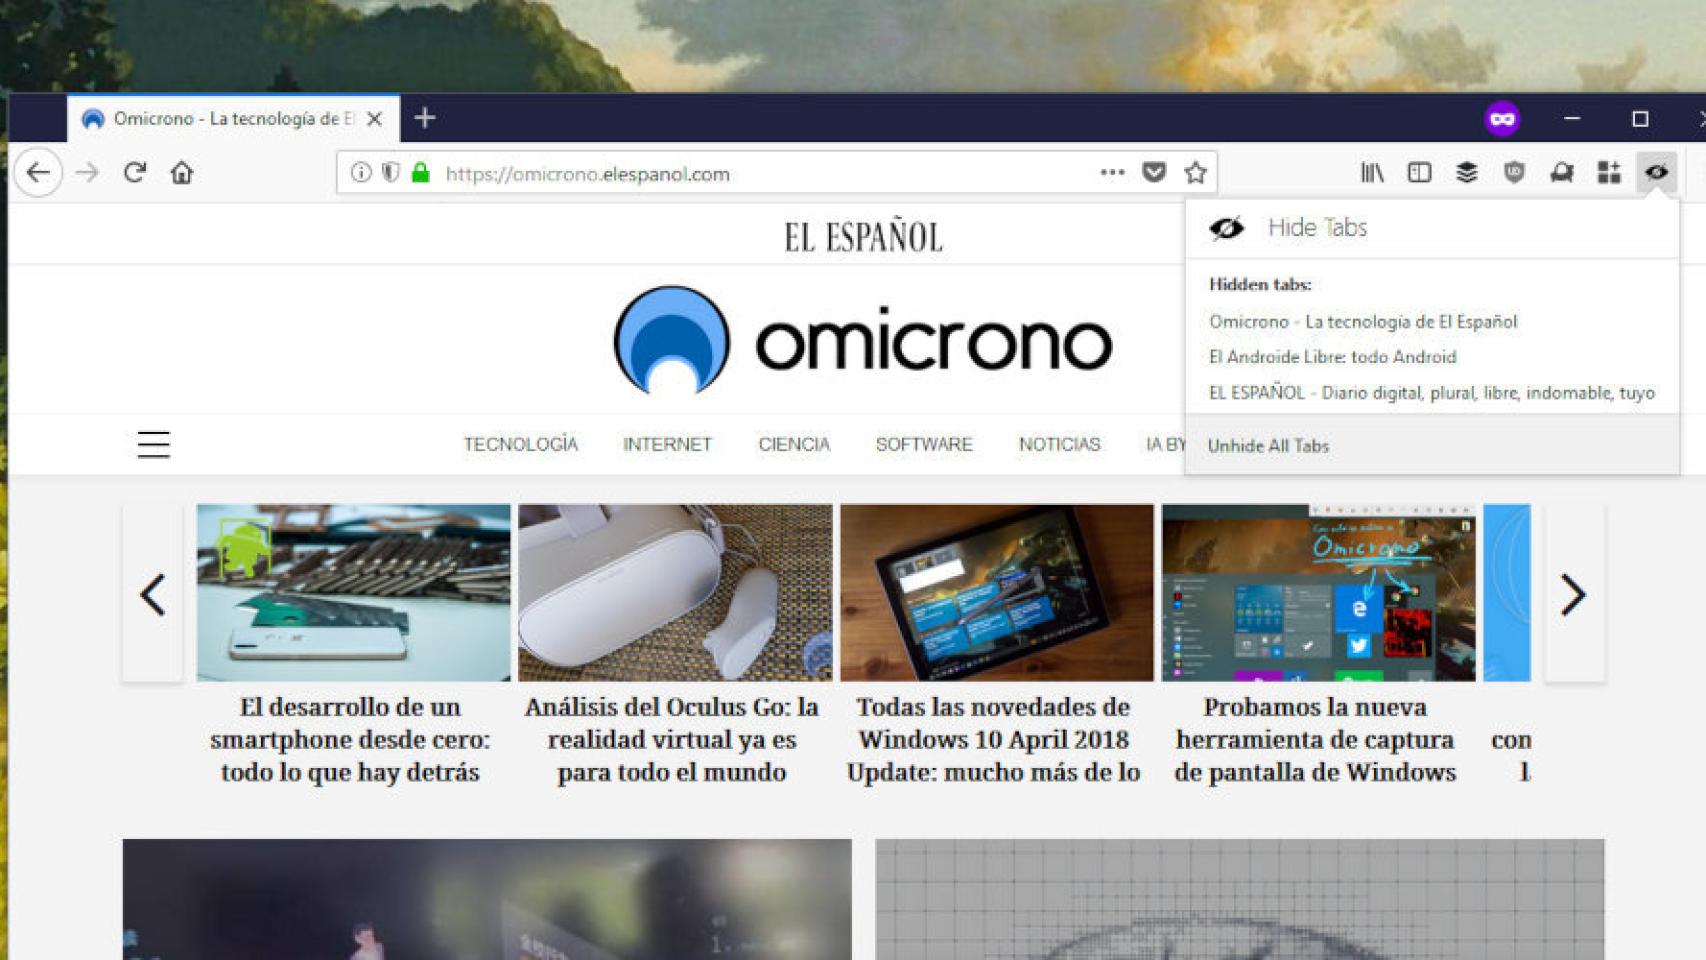Screen dimensions: 1706x960
Task: Click the Firefox back arrow button
Action: (38, 173)
